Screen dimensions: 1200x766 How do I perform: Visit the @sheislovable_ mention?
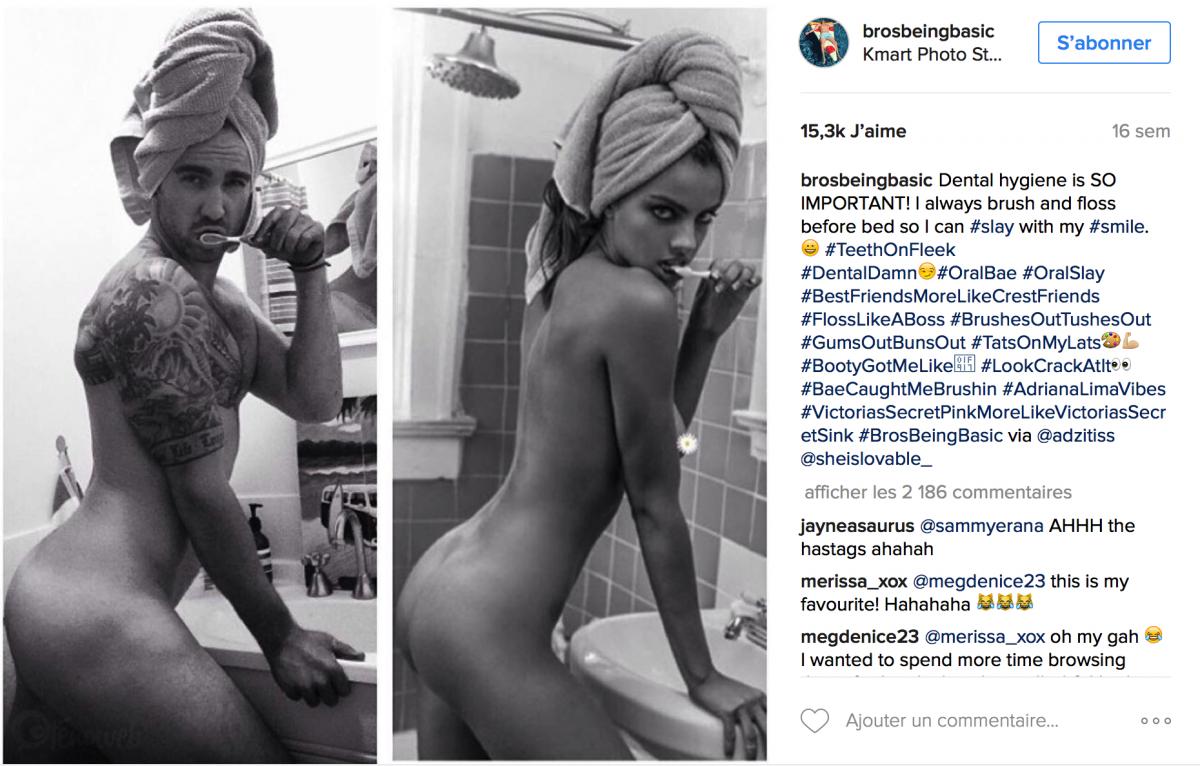866,459
